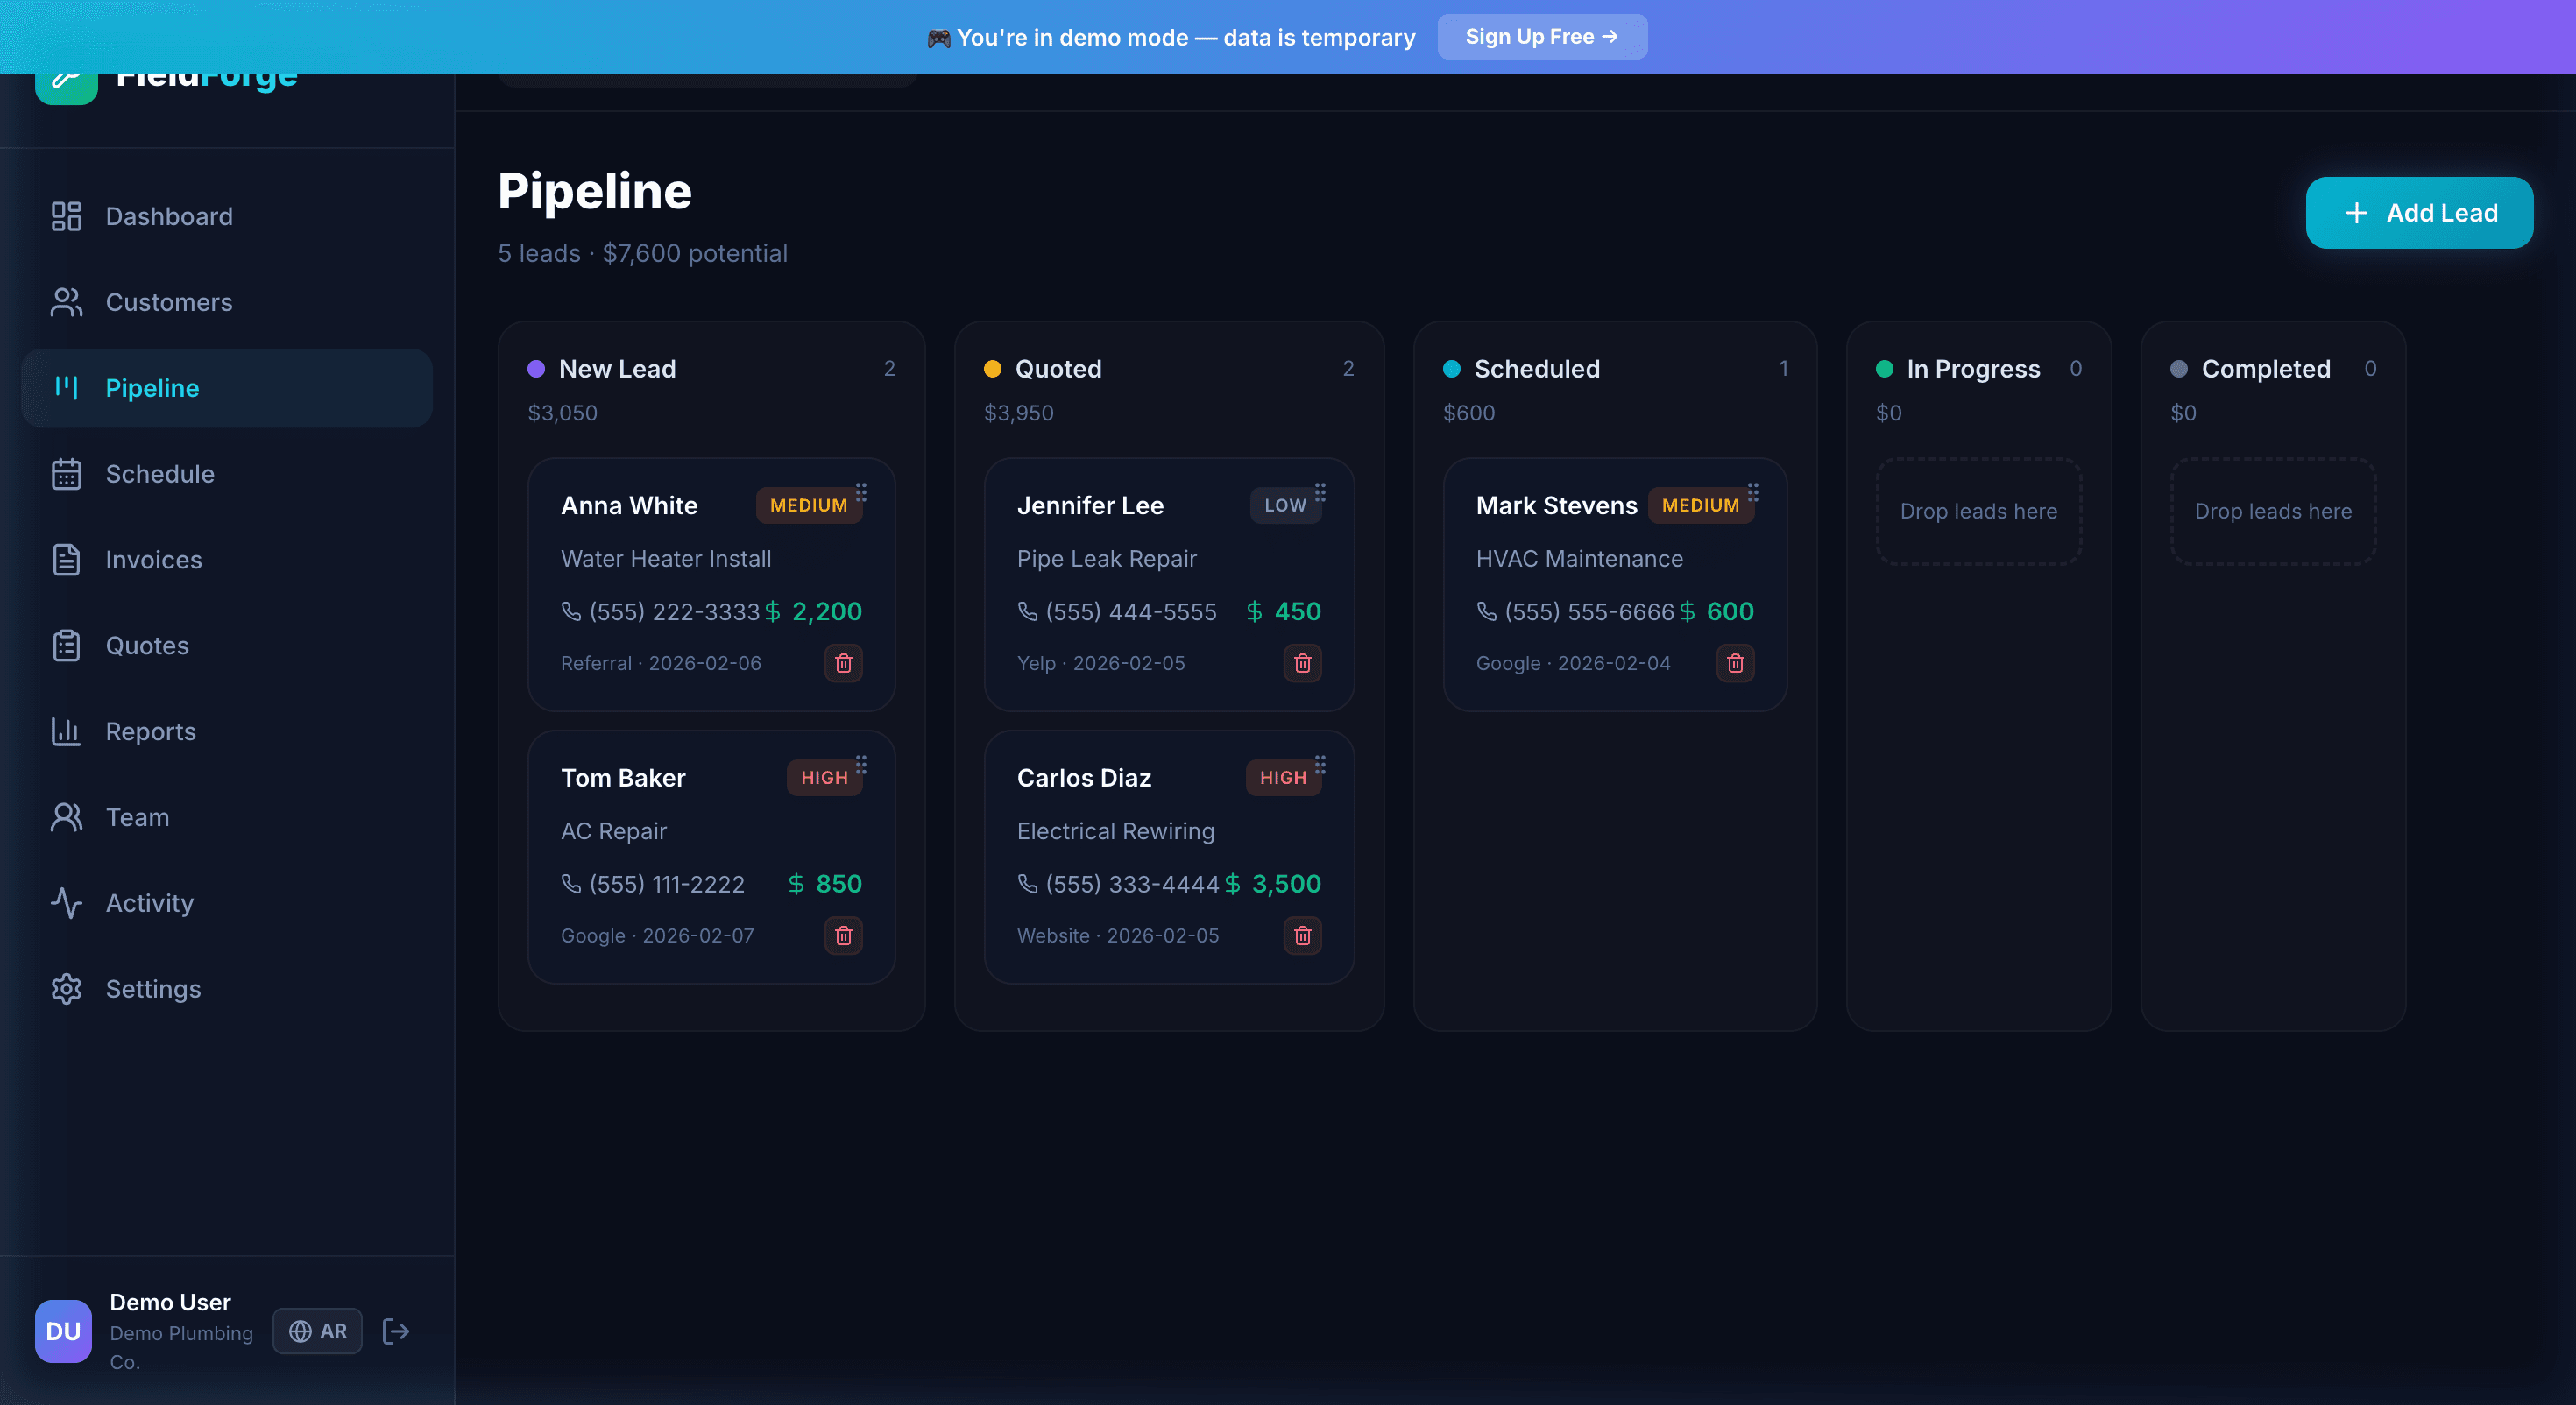Select Pipeline in the navigation menu
The height and width of the screenshot is (1405, 2576).
pyautogui.click(x=152, y=388)
